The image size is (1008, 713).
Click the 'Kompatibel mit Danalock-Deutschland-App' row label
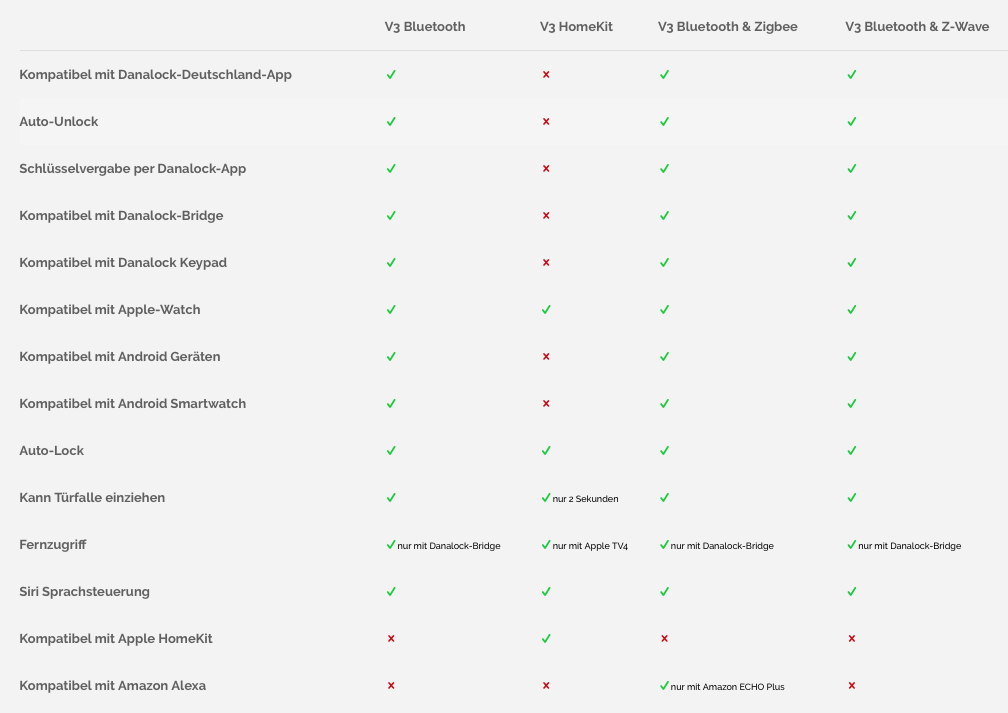[x=155, y=75]
